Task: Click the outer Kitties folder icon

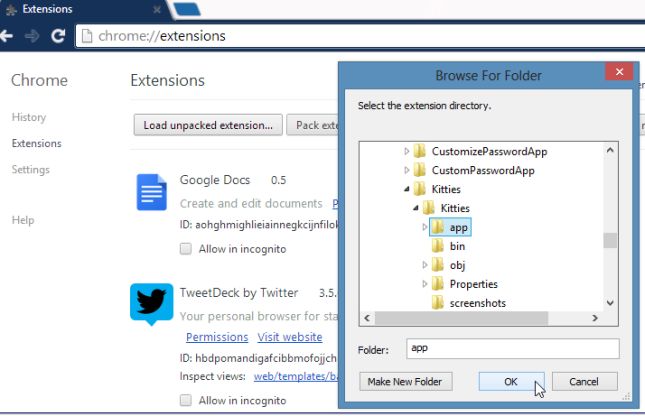Action: click(x=420, y=189)
